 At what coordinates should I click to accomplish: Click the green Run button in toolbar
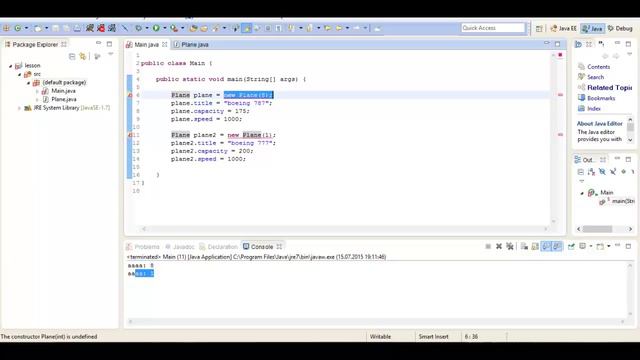tap(156, 28)
